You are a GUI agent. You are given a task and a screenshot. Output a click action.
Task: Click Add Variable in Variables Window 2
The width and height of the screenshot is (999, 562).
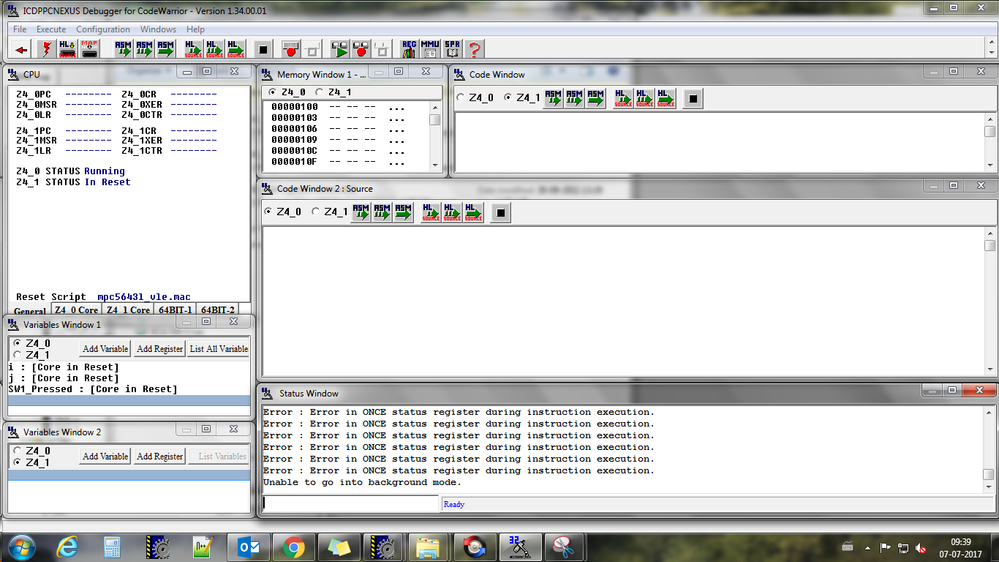[x=105, y=456]
